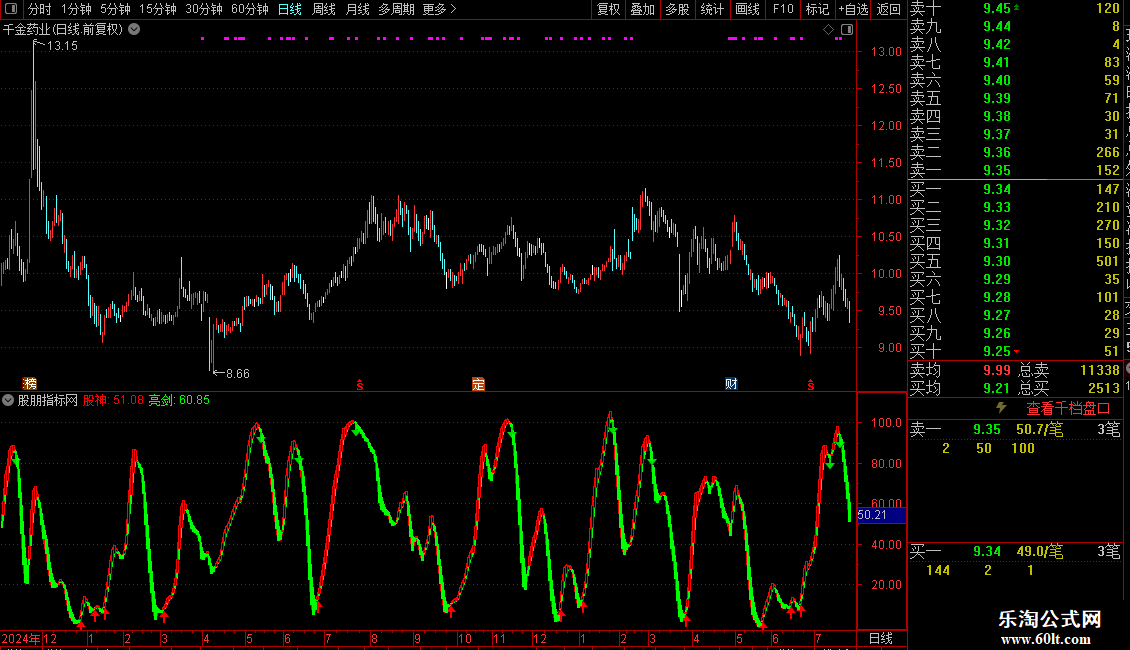Viewport: 1130px width, 650px height.
Task: Expand the 股朋指标网 indicator dropdown
Action: point(8,400)
